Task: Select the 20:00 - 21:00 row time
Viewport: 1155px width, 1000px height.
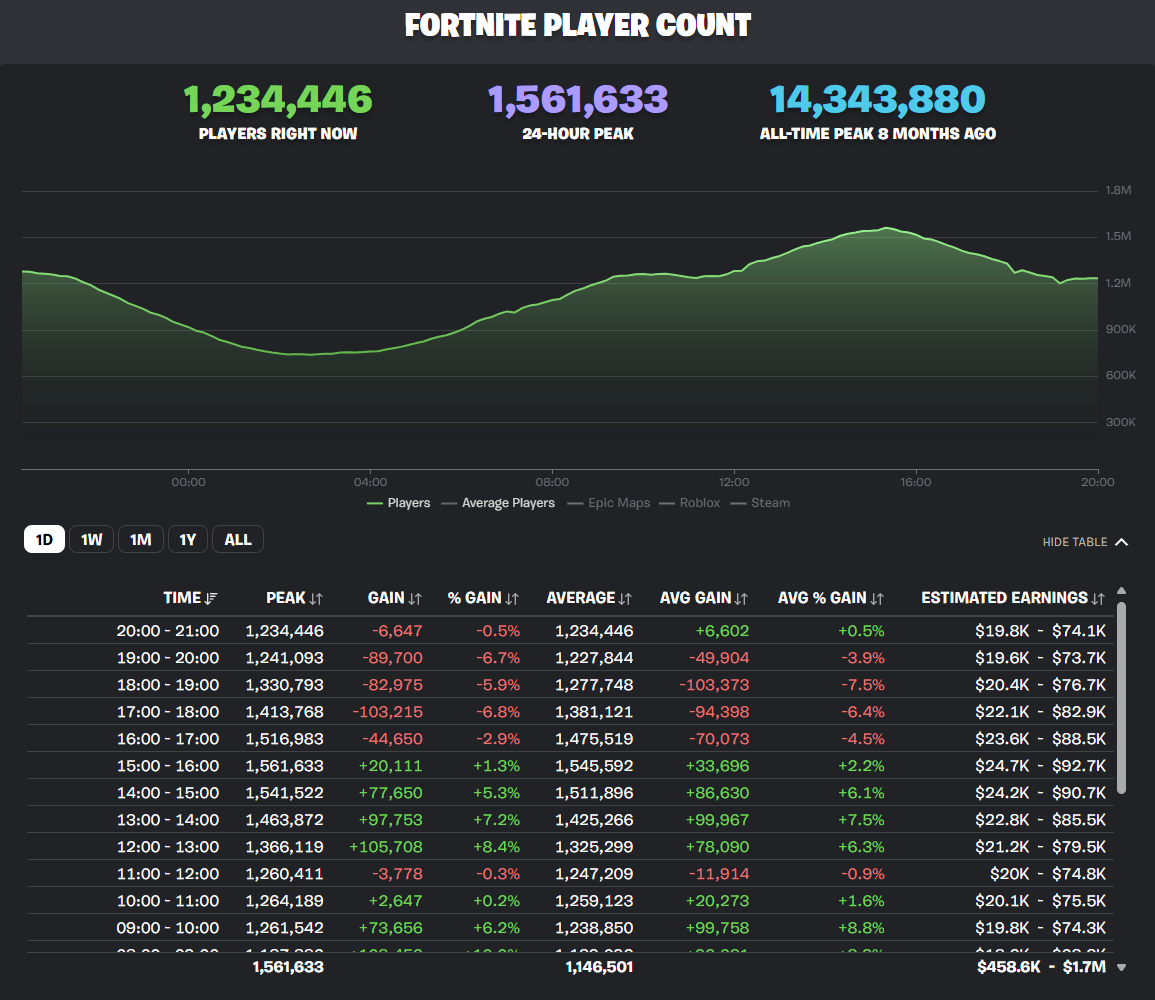Action: tap(168, 631)
